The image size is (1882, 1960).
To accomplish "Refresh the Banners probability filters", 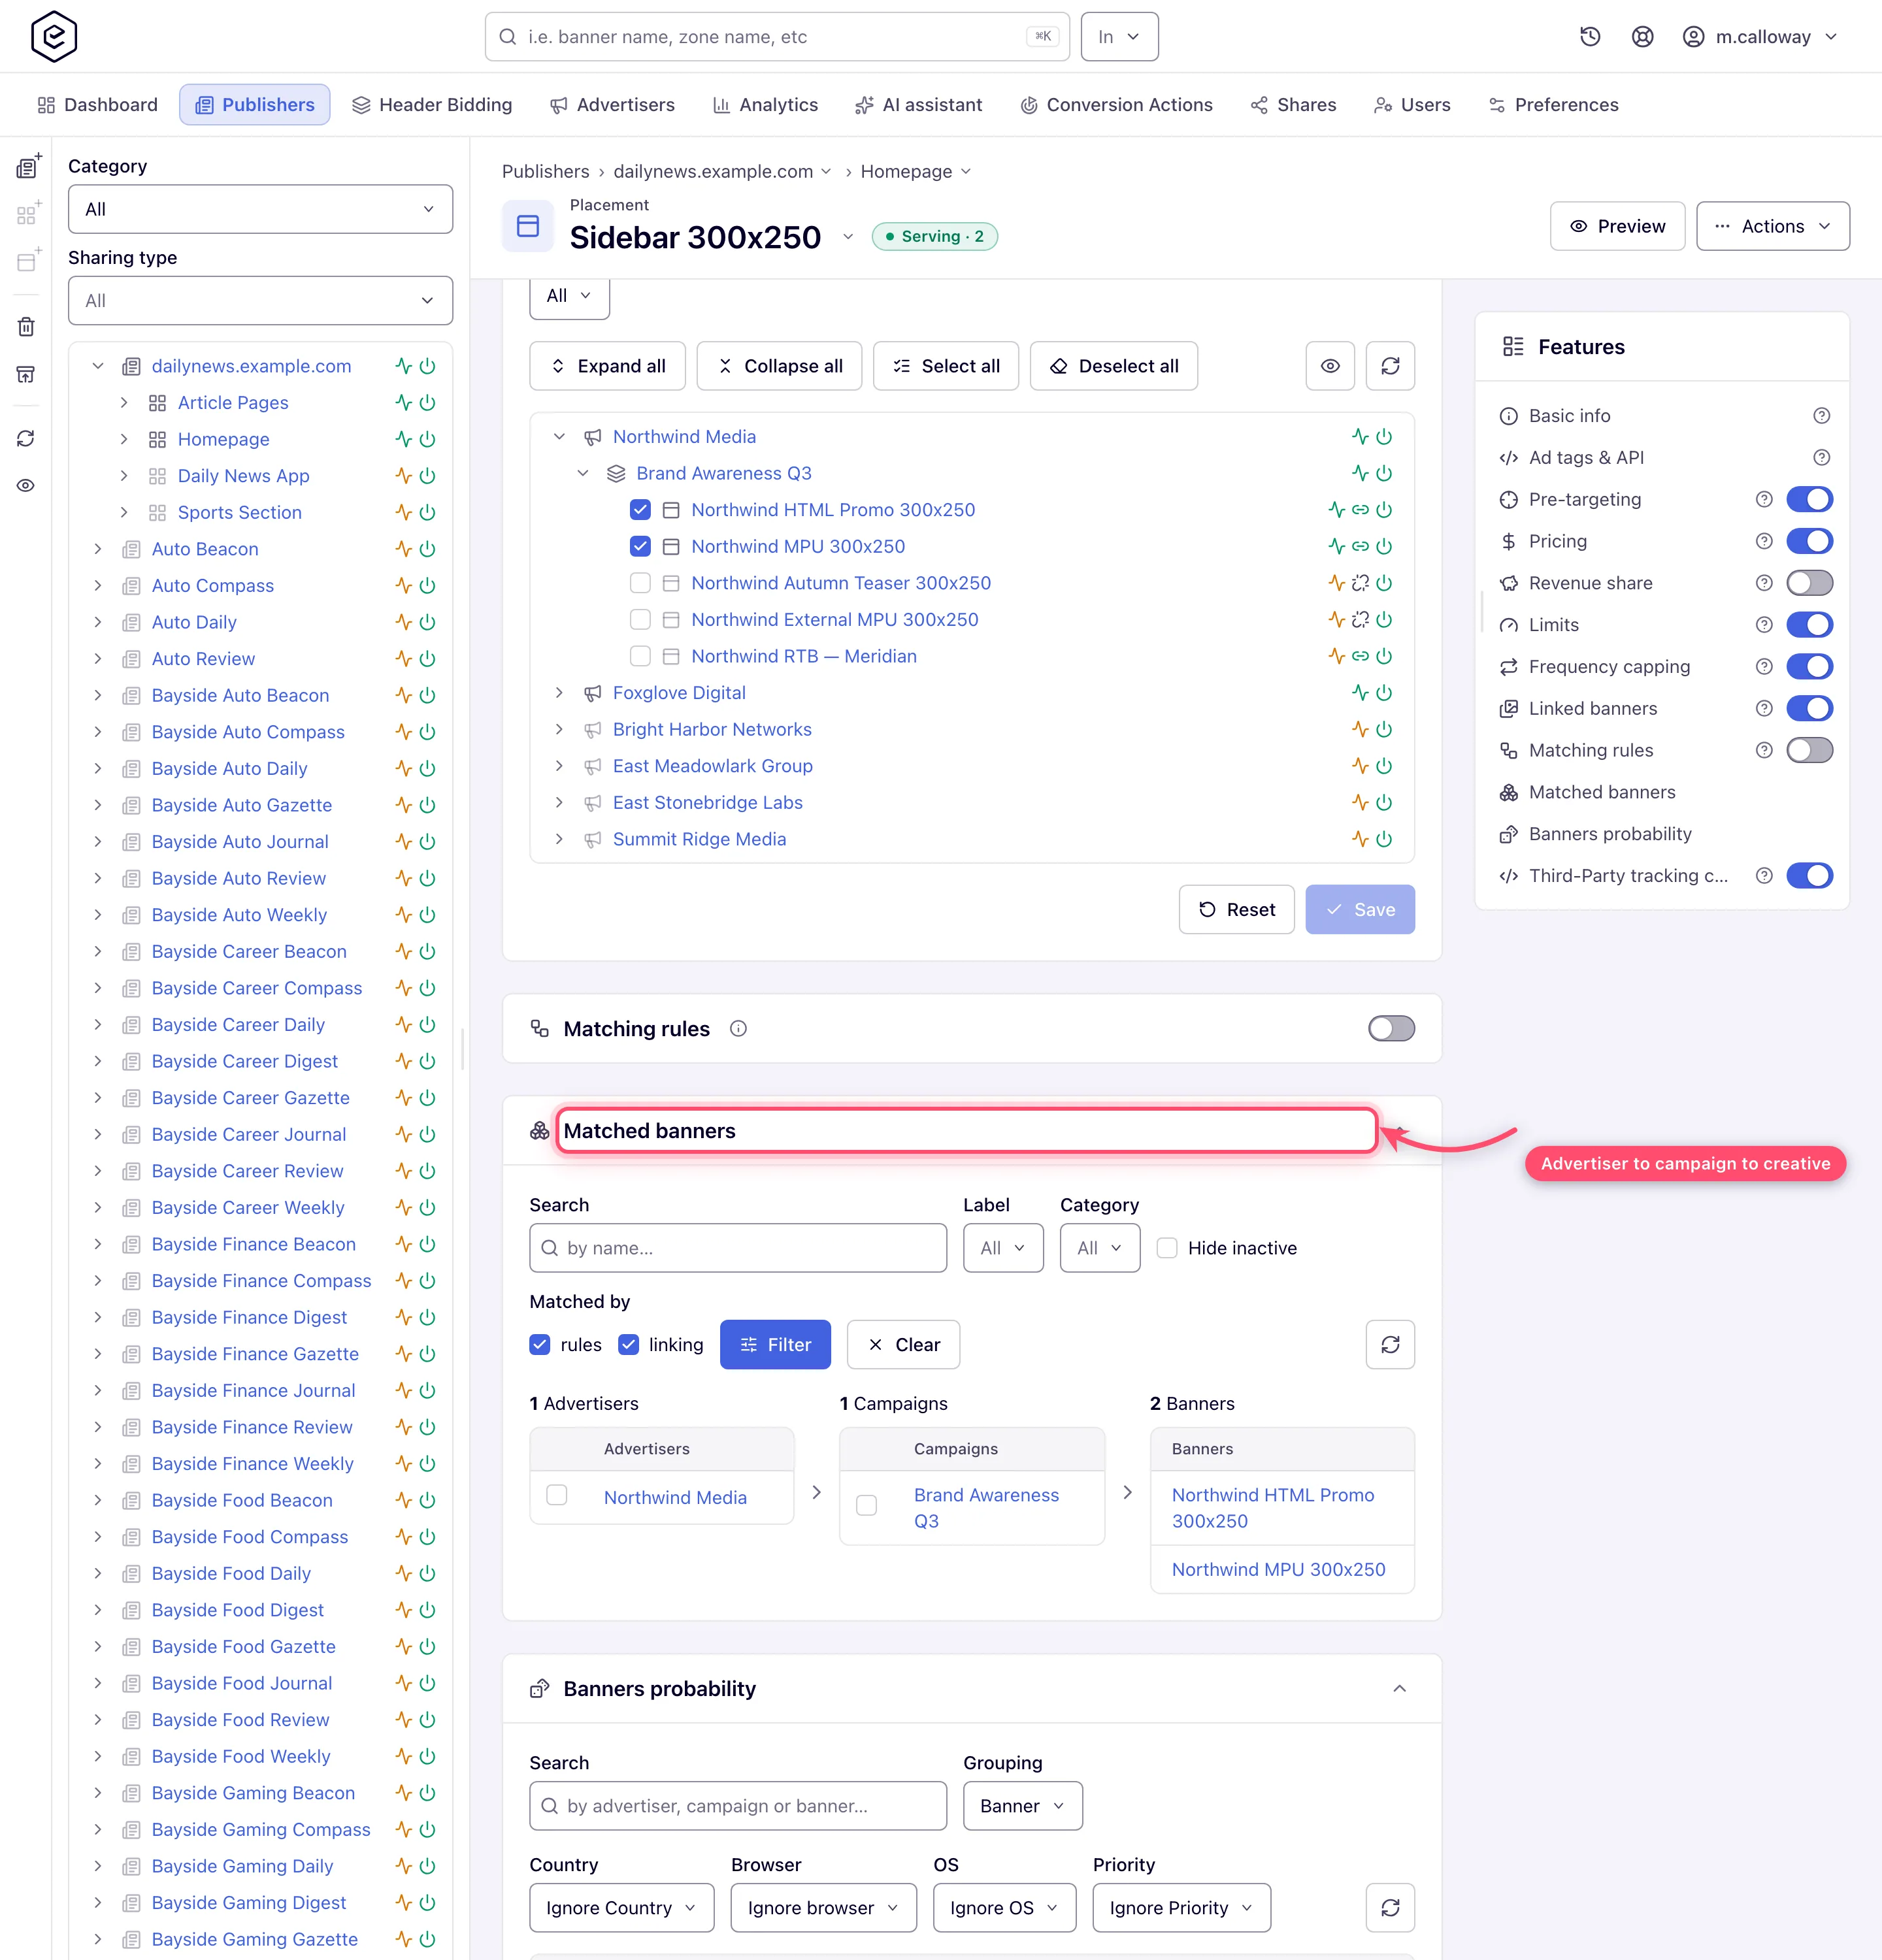I will tap(1390, 1908).
